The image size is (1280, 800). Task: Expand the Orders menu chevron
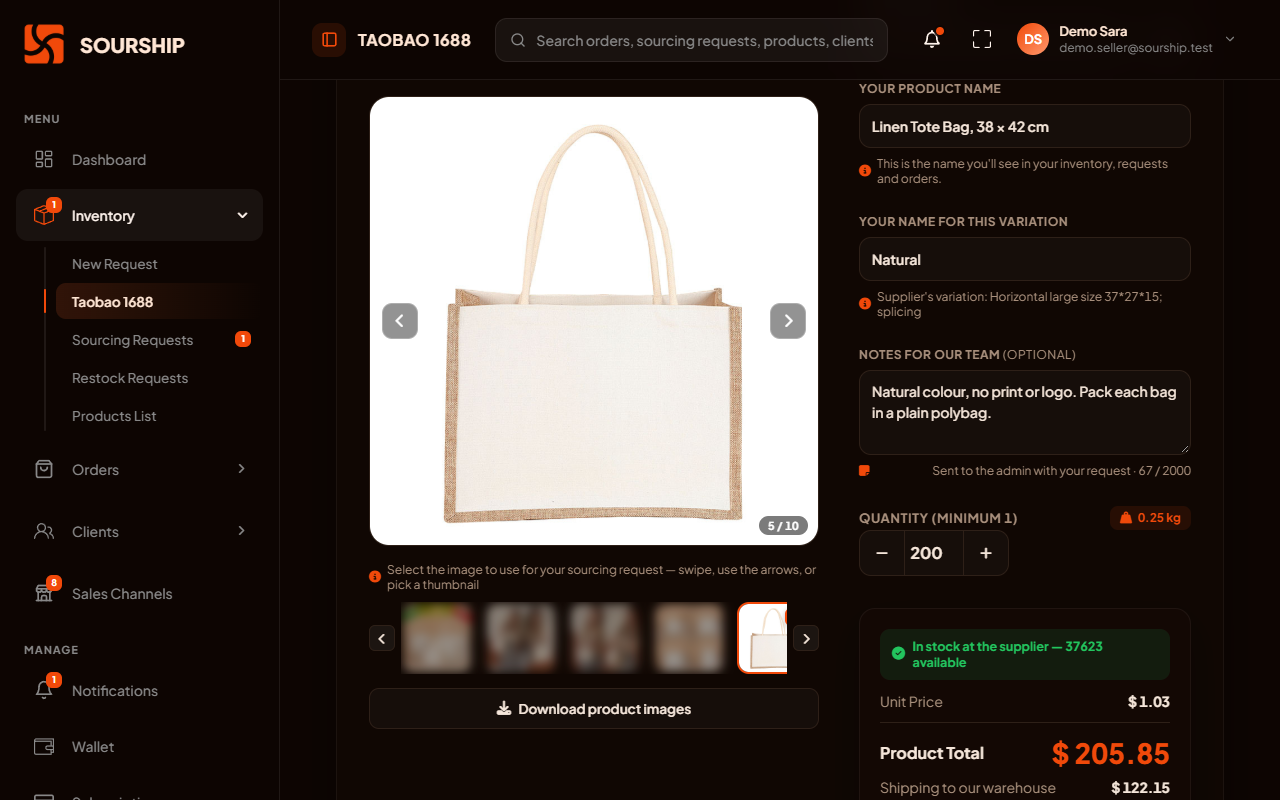tap(241, 469)
